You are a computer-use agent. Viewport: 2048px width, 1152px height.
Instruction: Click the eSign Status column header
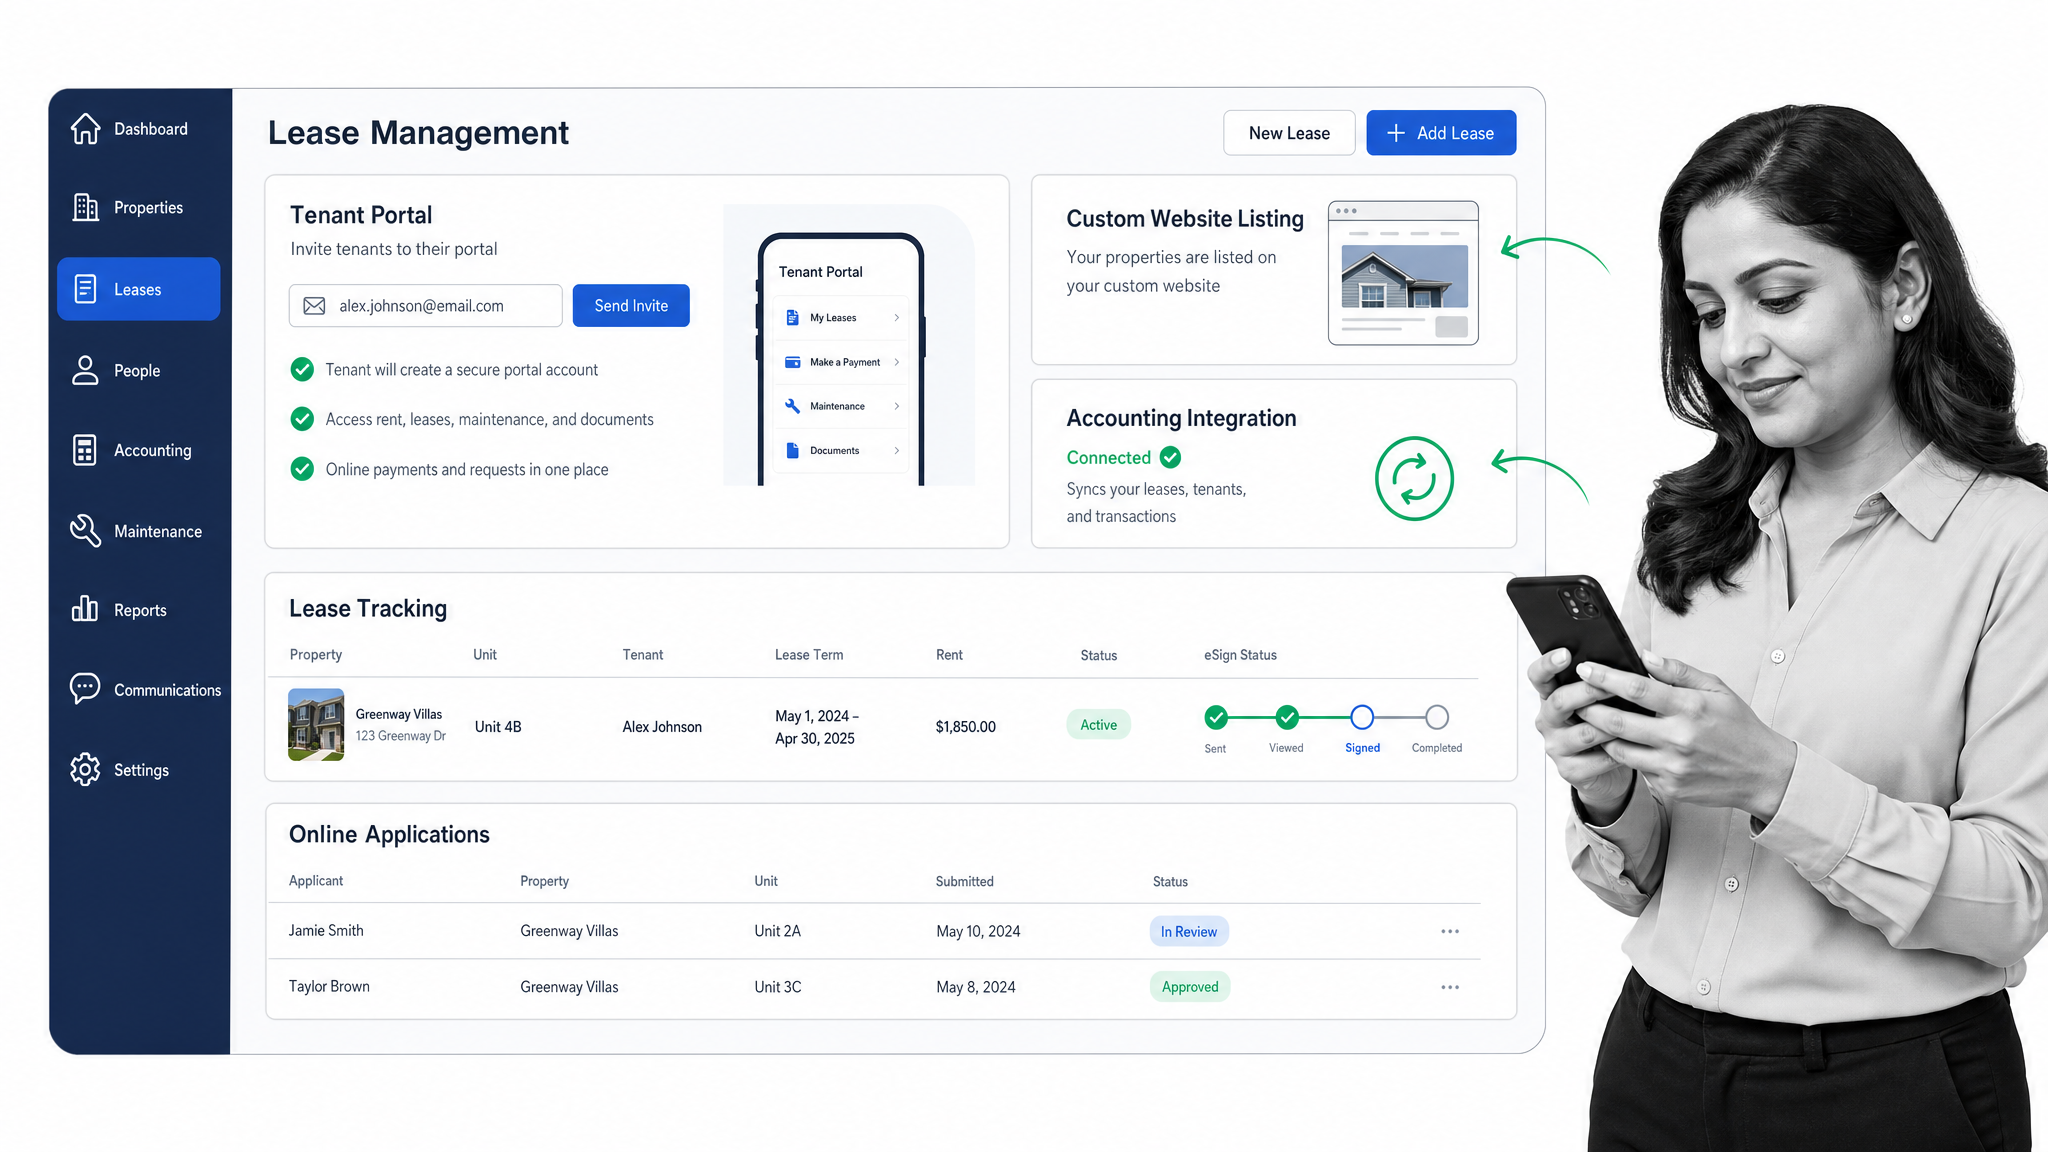click(1240, 655)
